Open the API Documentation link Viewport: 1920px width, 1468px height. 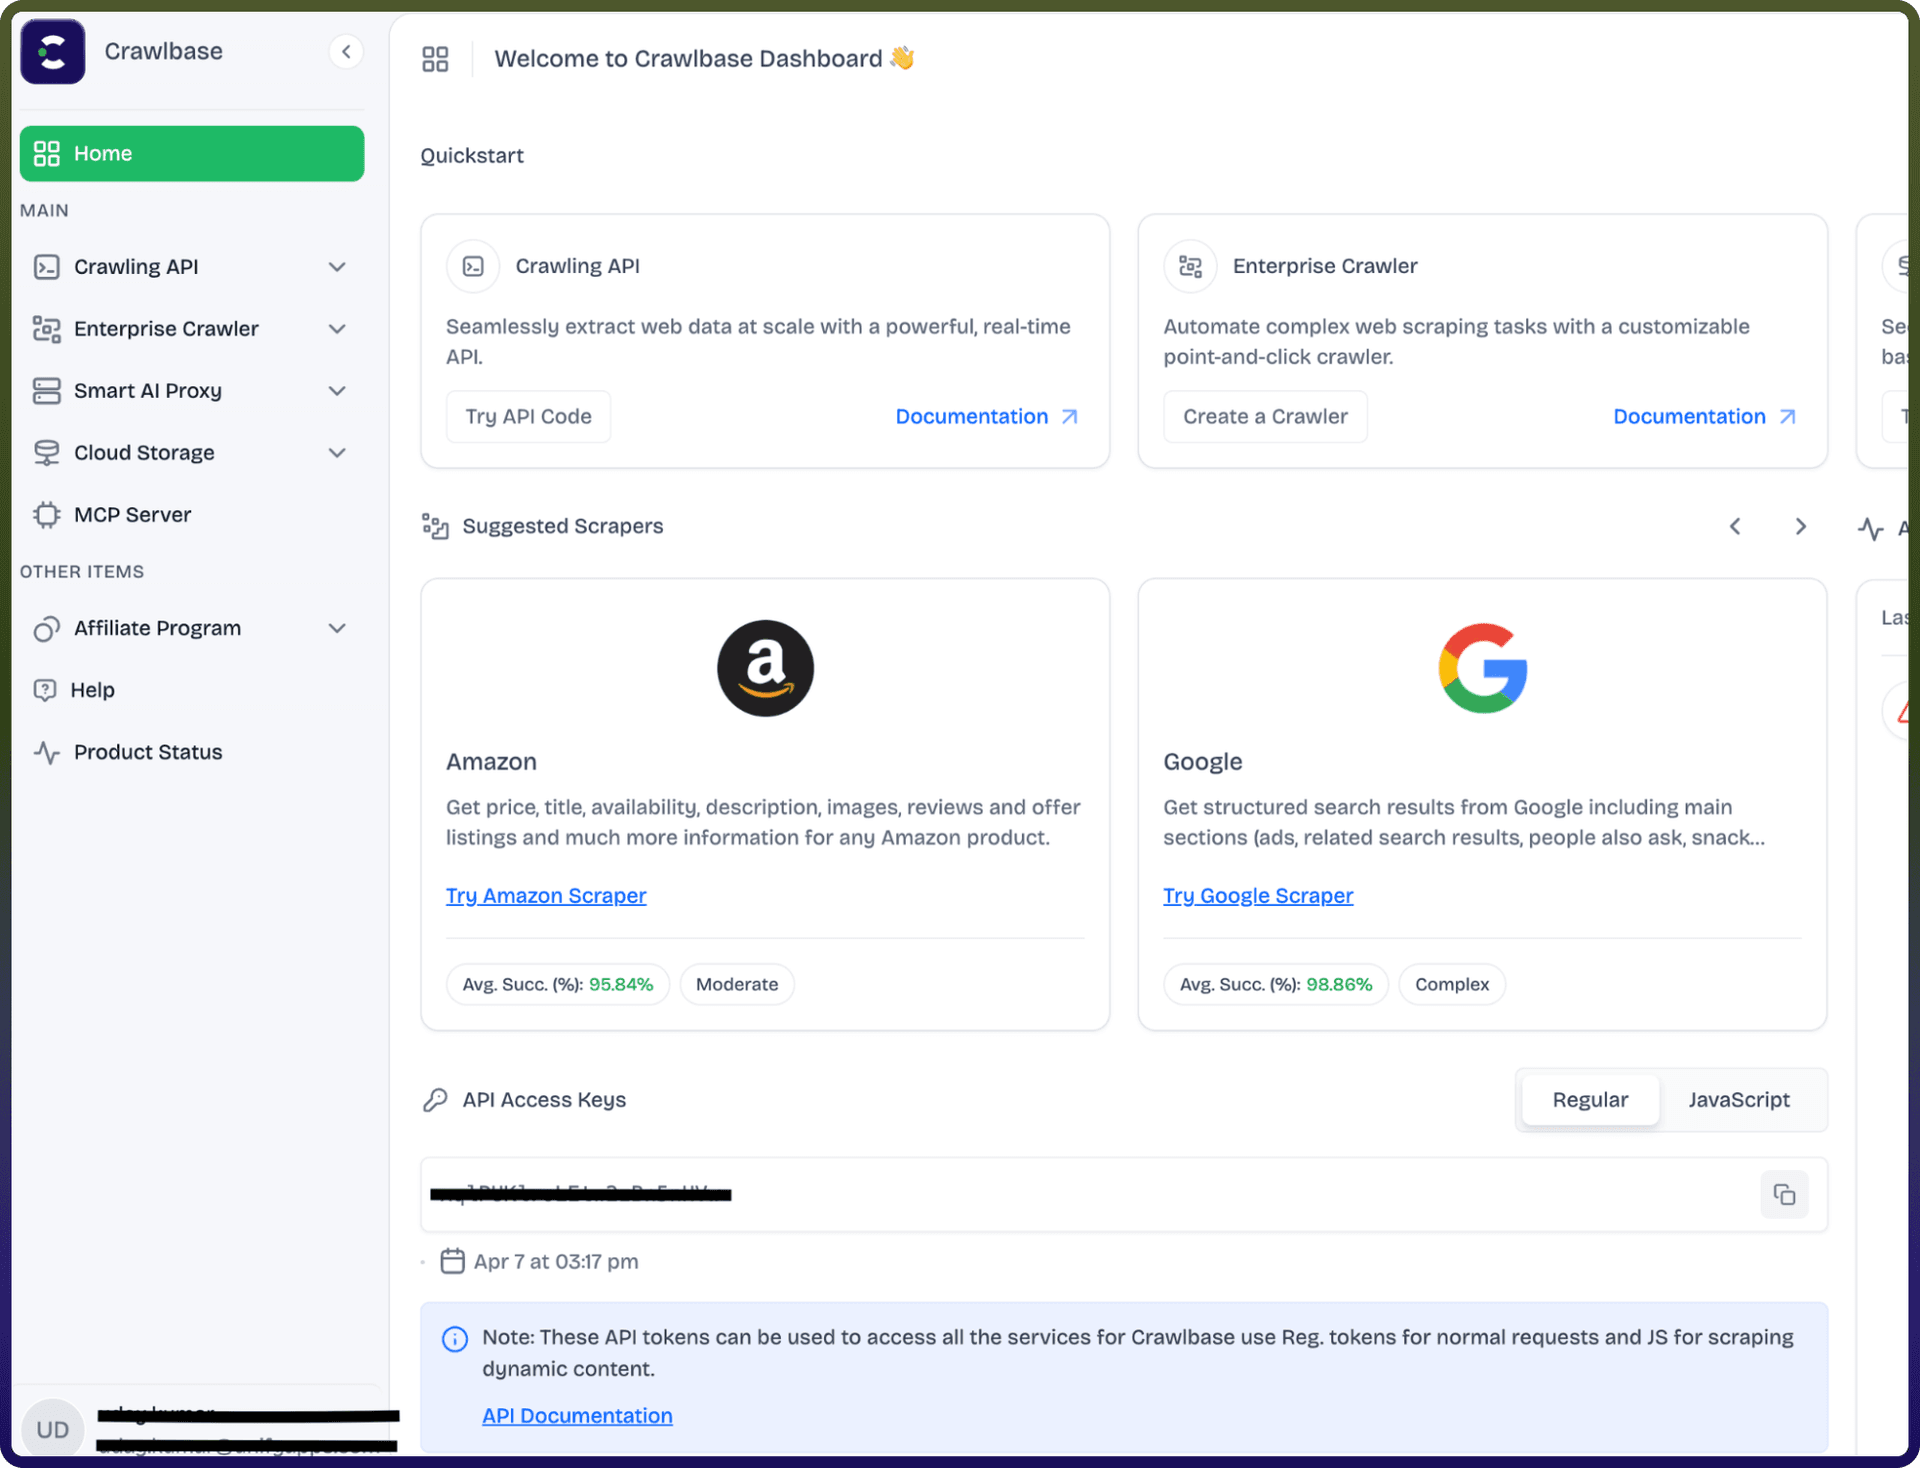point(577,1416)
